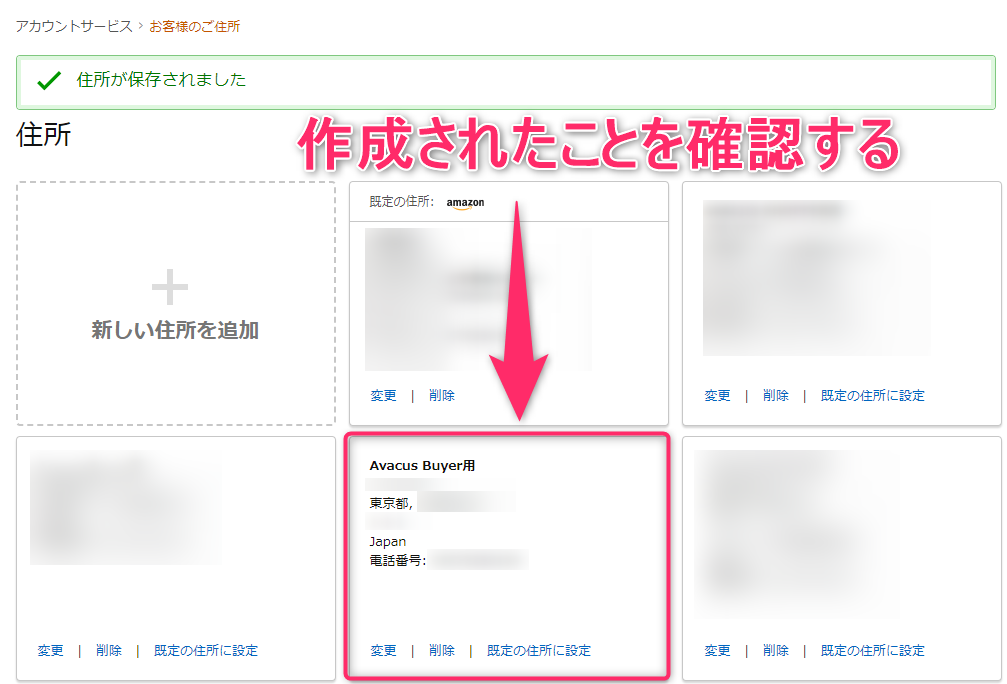Click 削除 on card right of Avacus Buyer用
Image resolution: width=1007 pixels, height=684 pixels.
[x=775, y=650]
